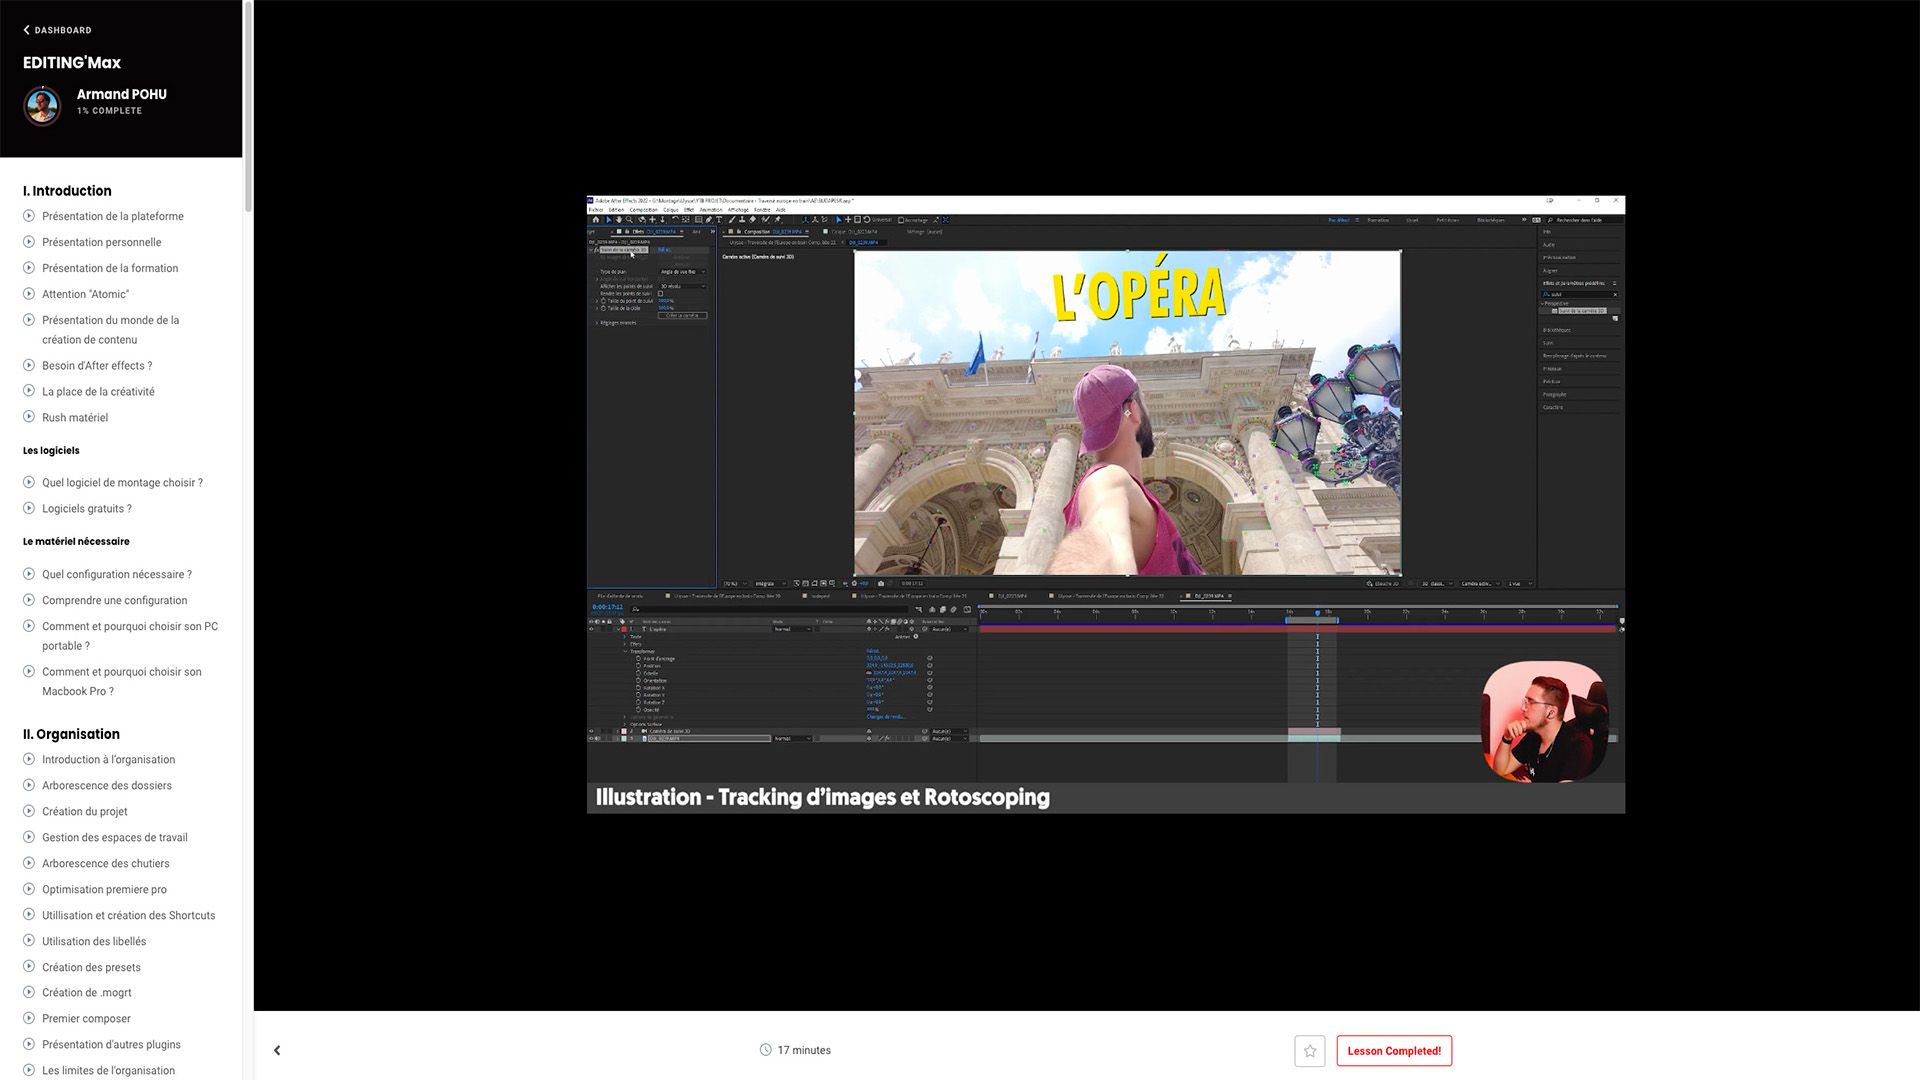
Task: Open lesson Besoin d'After effects ?
Action: point(97,366)
